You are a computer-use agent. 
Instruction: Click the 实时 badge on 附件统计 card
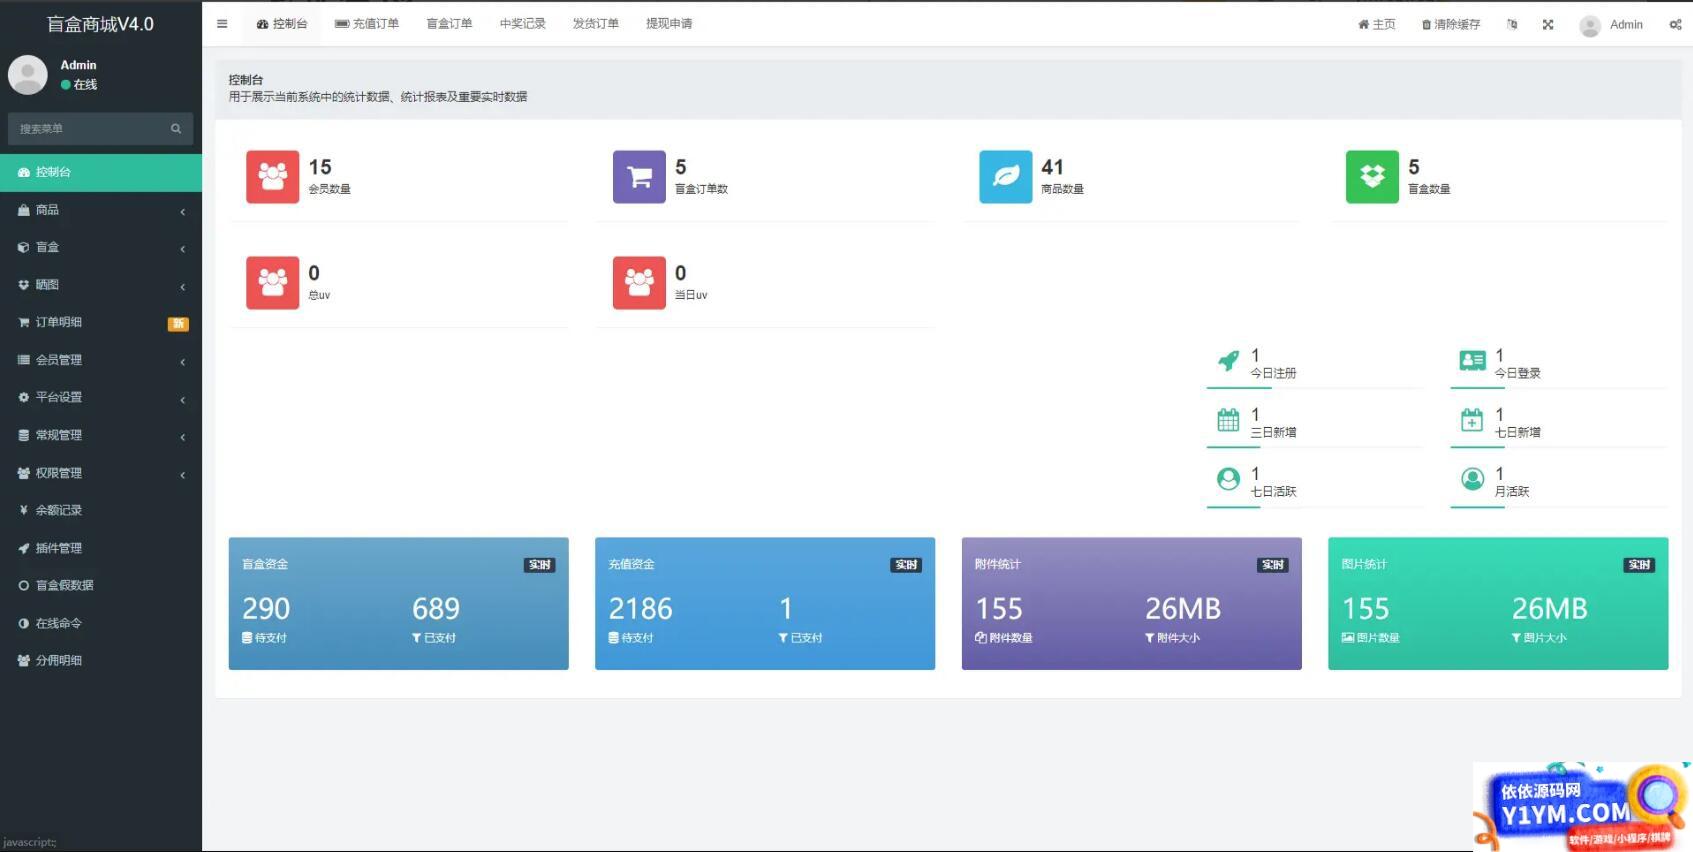(x=1273, y=565)
